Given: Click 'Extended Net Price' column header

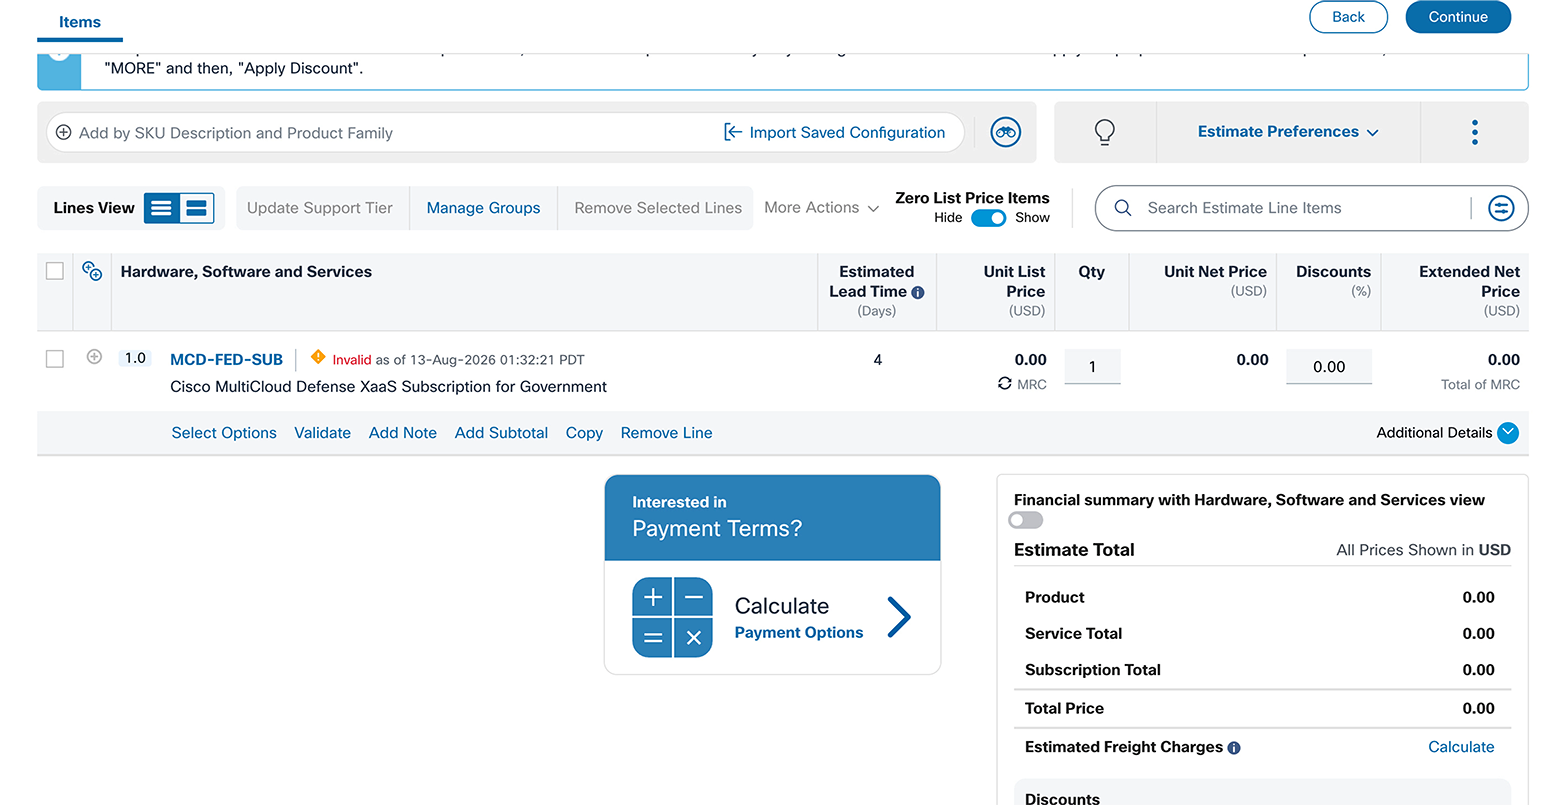Looking at the screenshot, I should tap(1455, 291).
